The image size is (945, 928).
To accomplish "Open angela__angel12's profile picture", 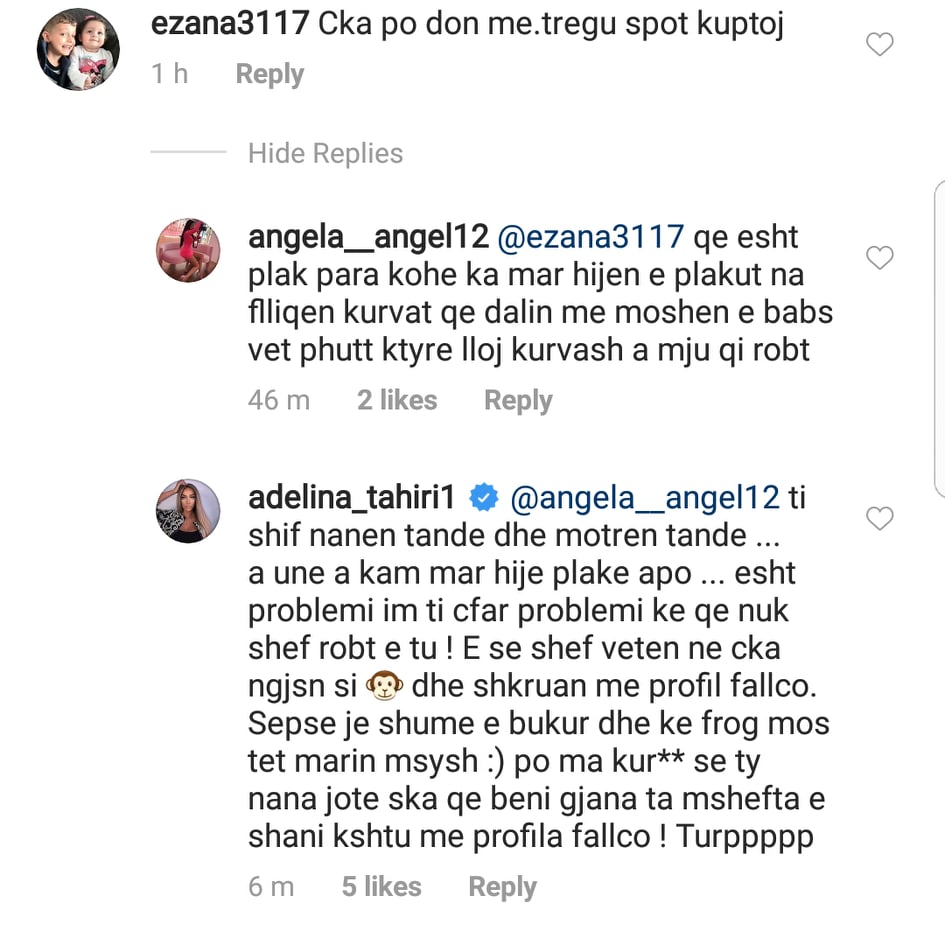I will 188,251.
